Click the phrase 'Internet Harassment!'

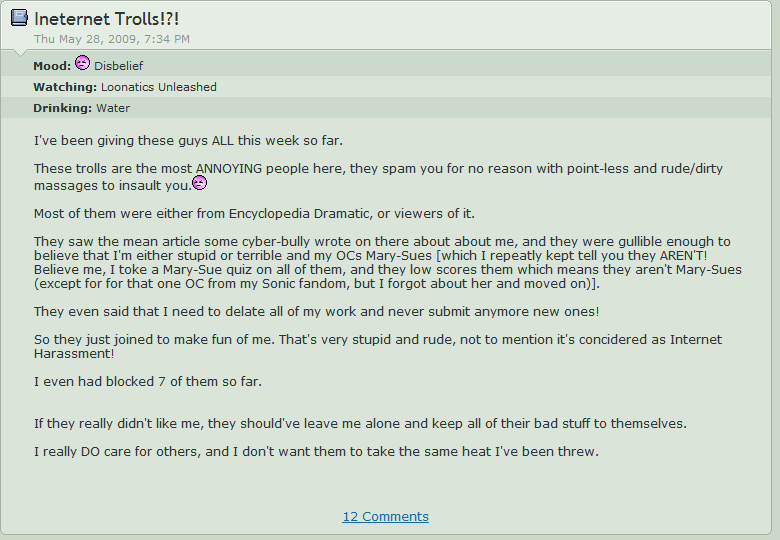point(84,353)
